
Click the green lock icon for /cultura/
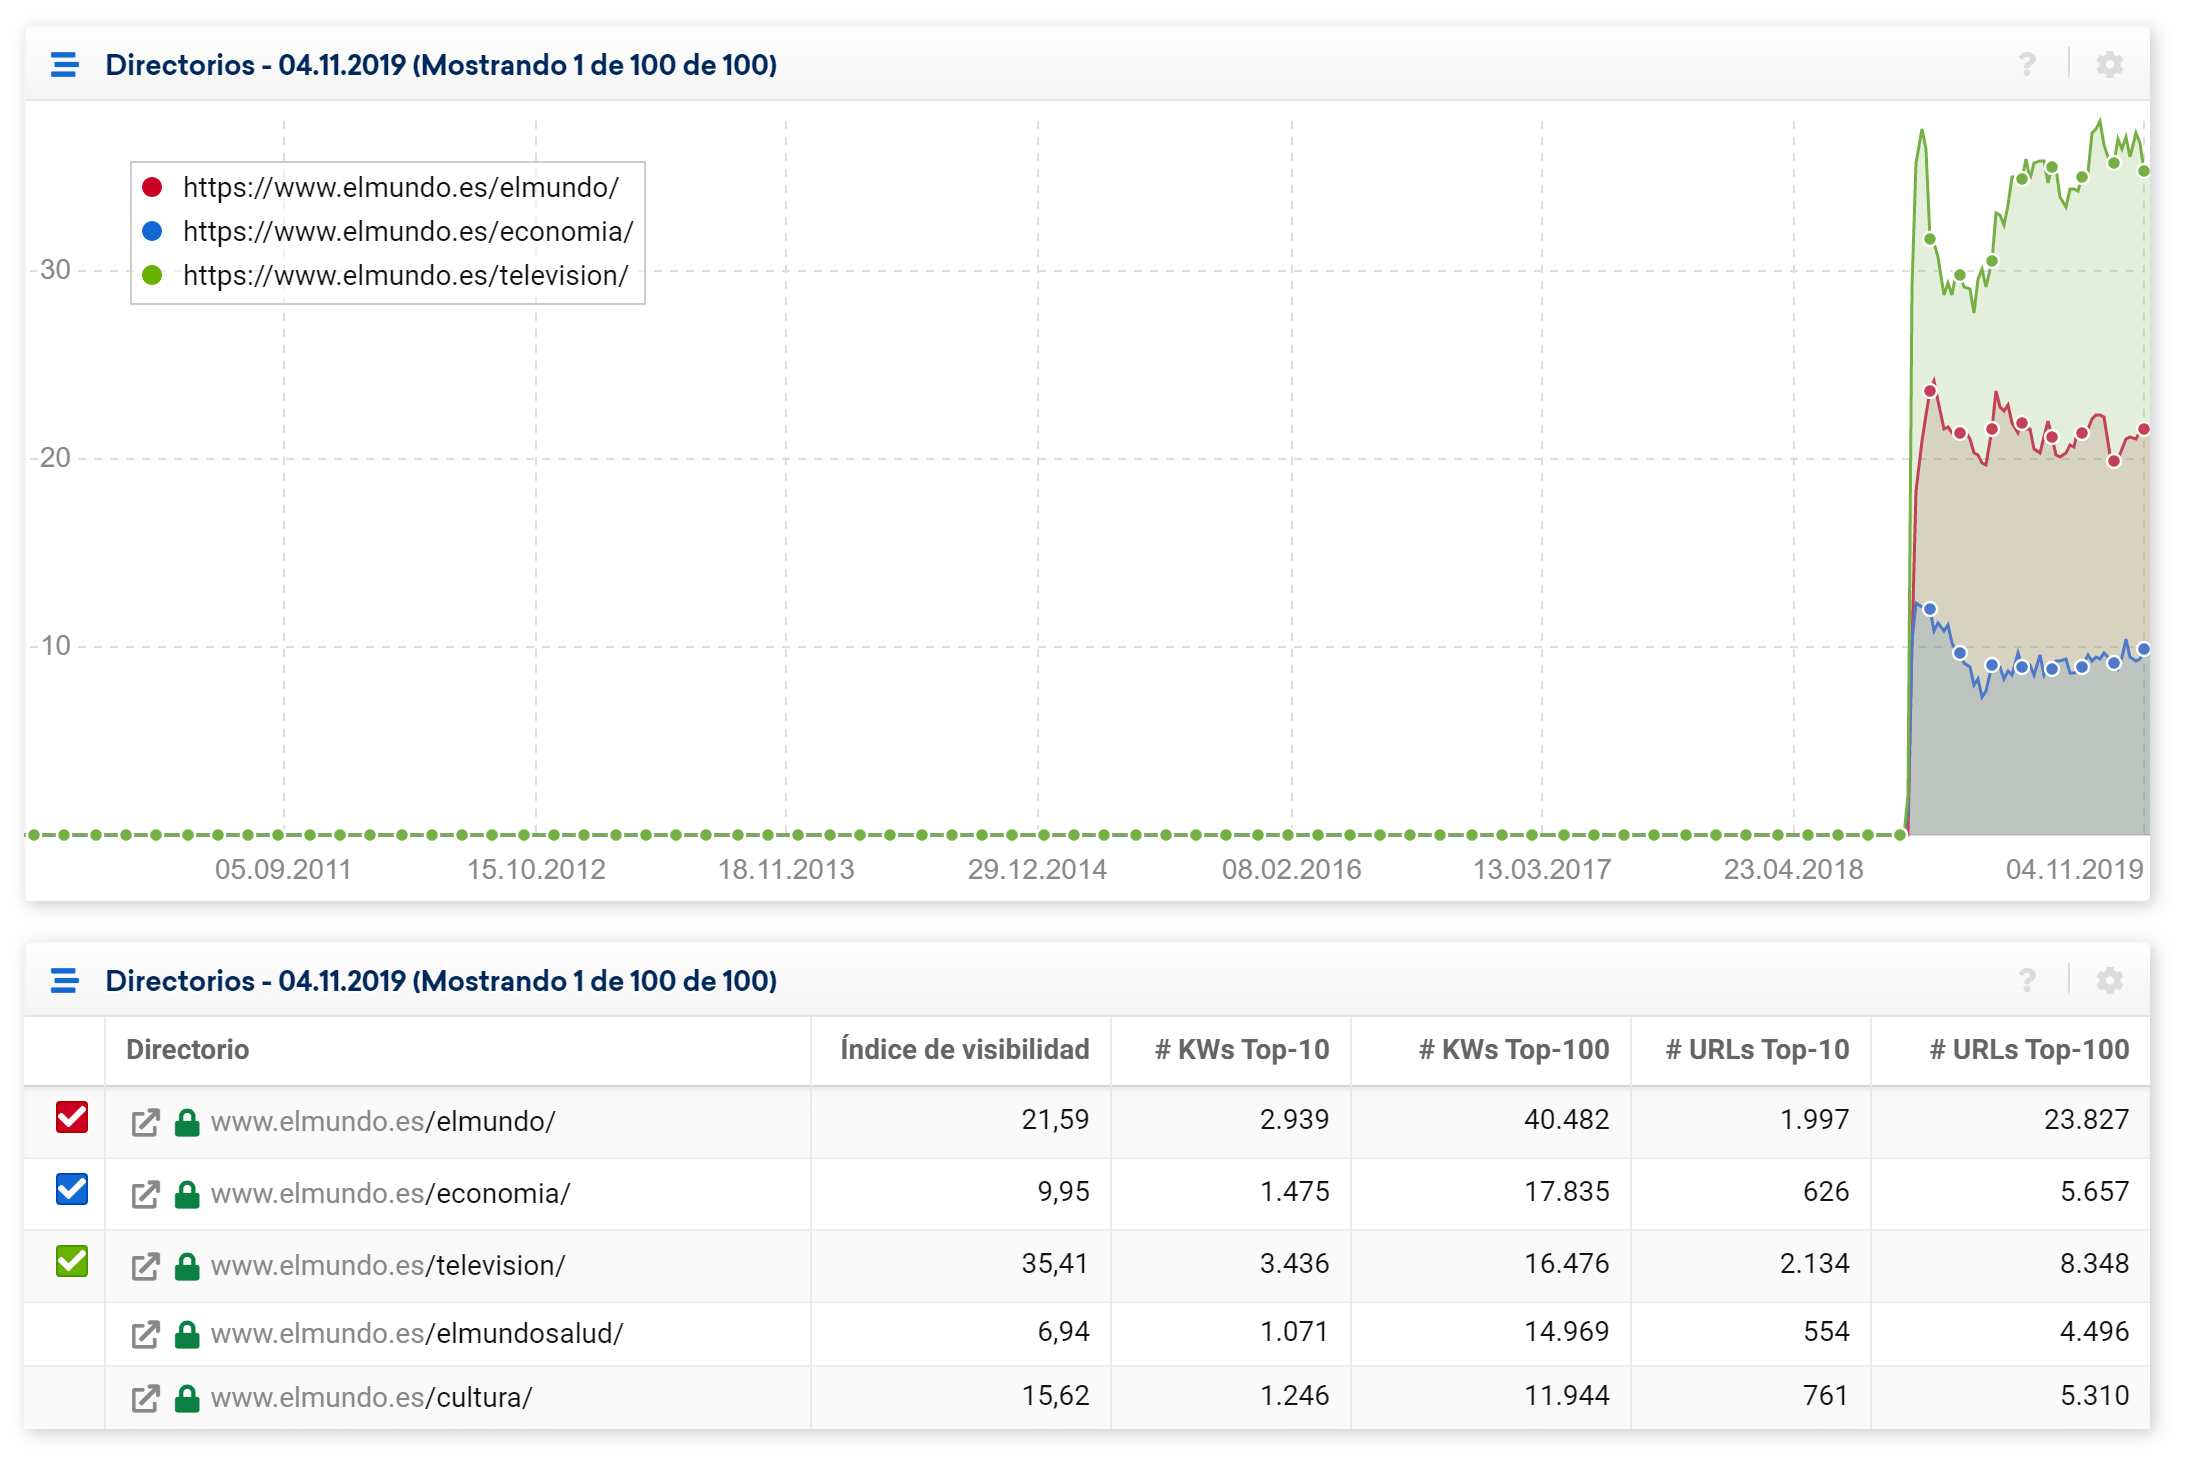pos(187,1398)
